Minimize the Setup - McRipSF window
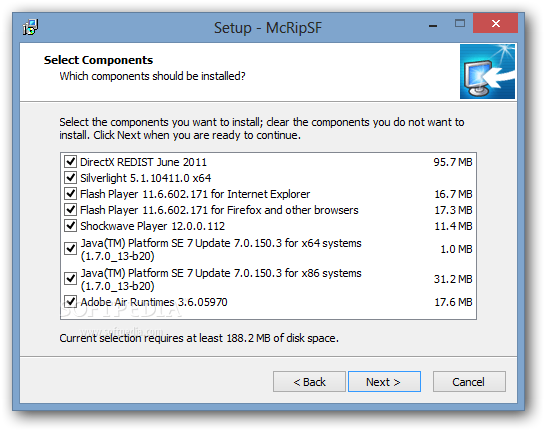This screenshot has height=431, width=545. click(433, 25)
